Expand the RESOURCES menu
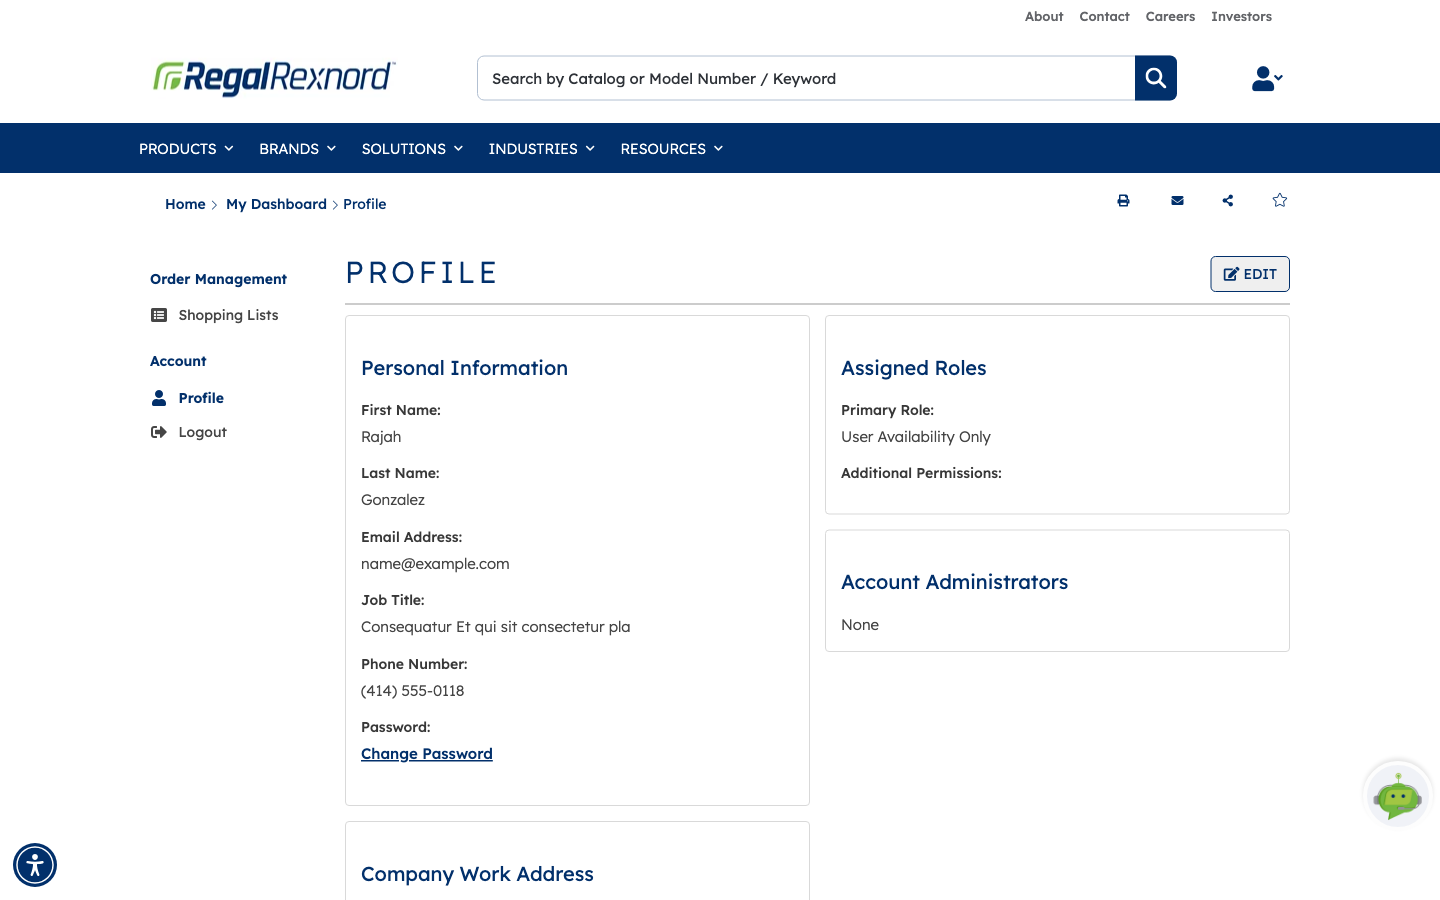Screen dimensions: 1440x900 (x=671, y=148)
